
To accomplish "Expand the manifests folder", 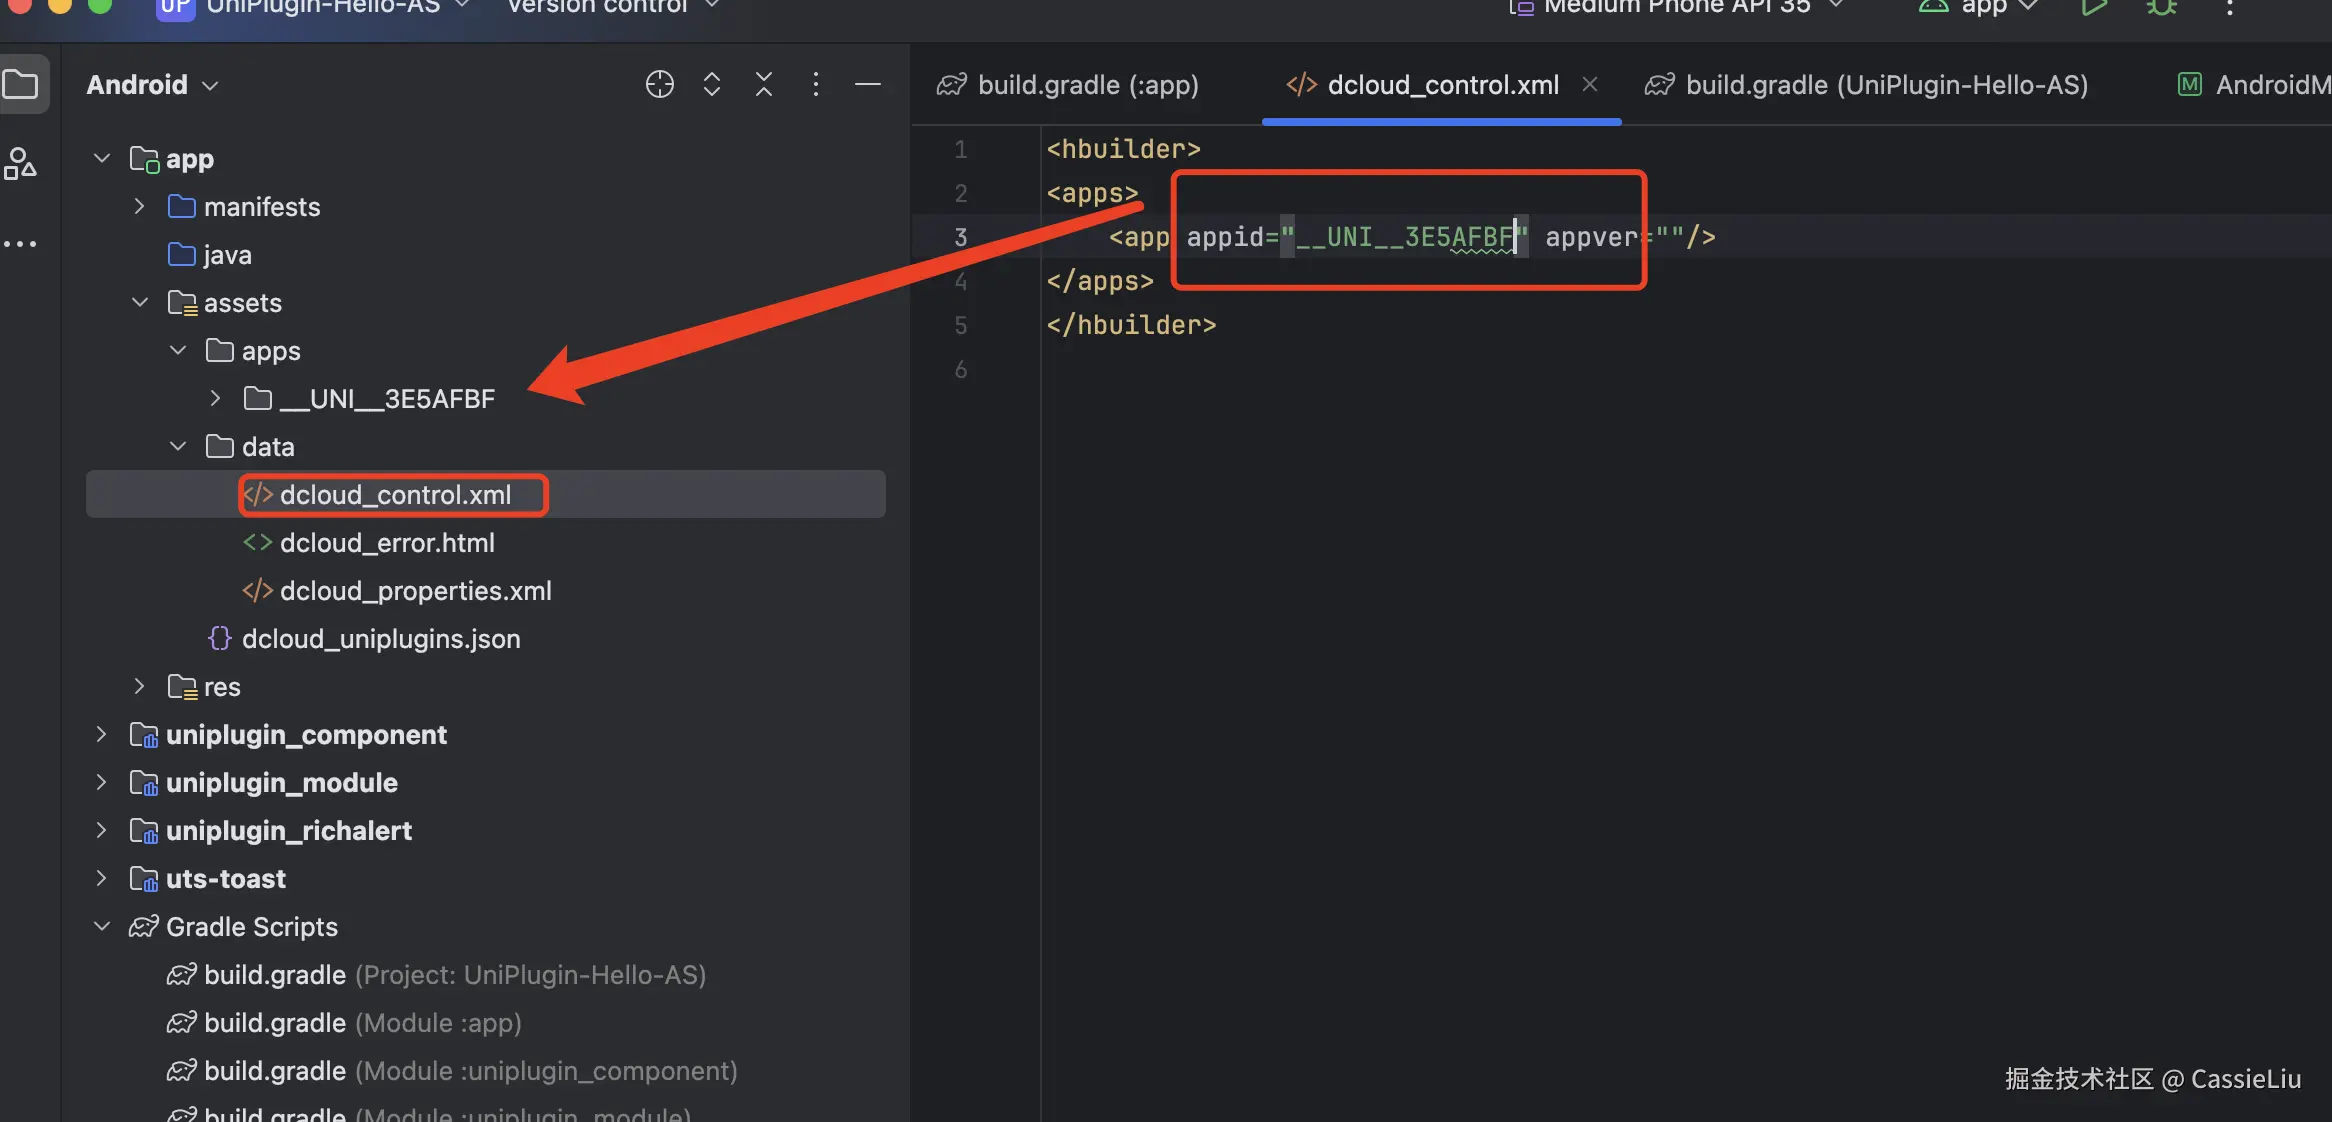I will coord(140,207).
